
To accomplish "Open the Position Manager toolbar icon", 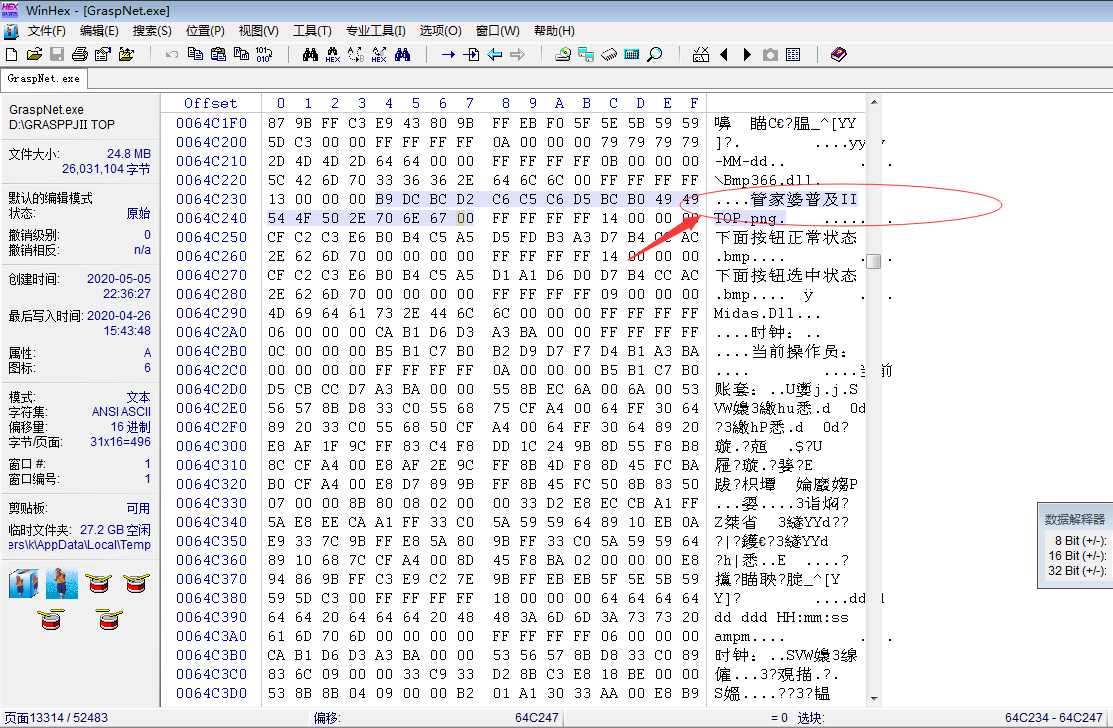I will [701, 55].
